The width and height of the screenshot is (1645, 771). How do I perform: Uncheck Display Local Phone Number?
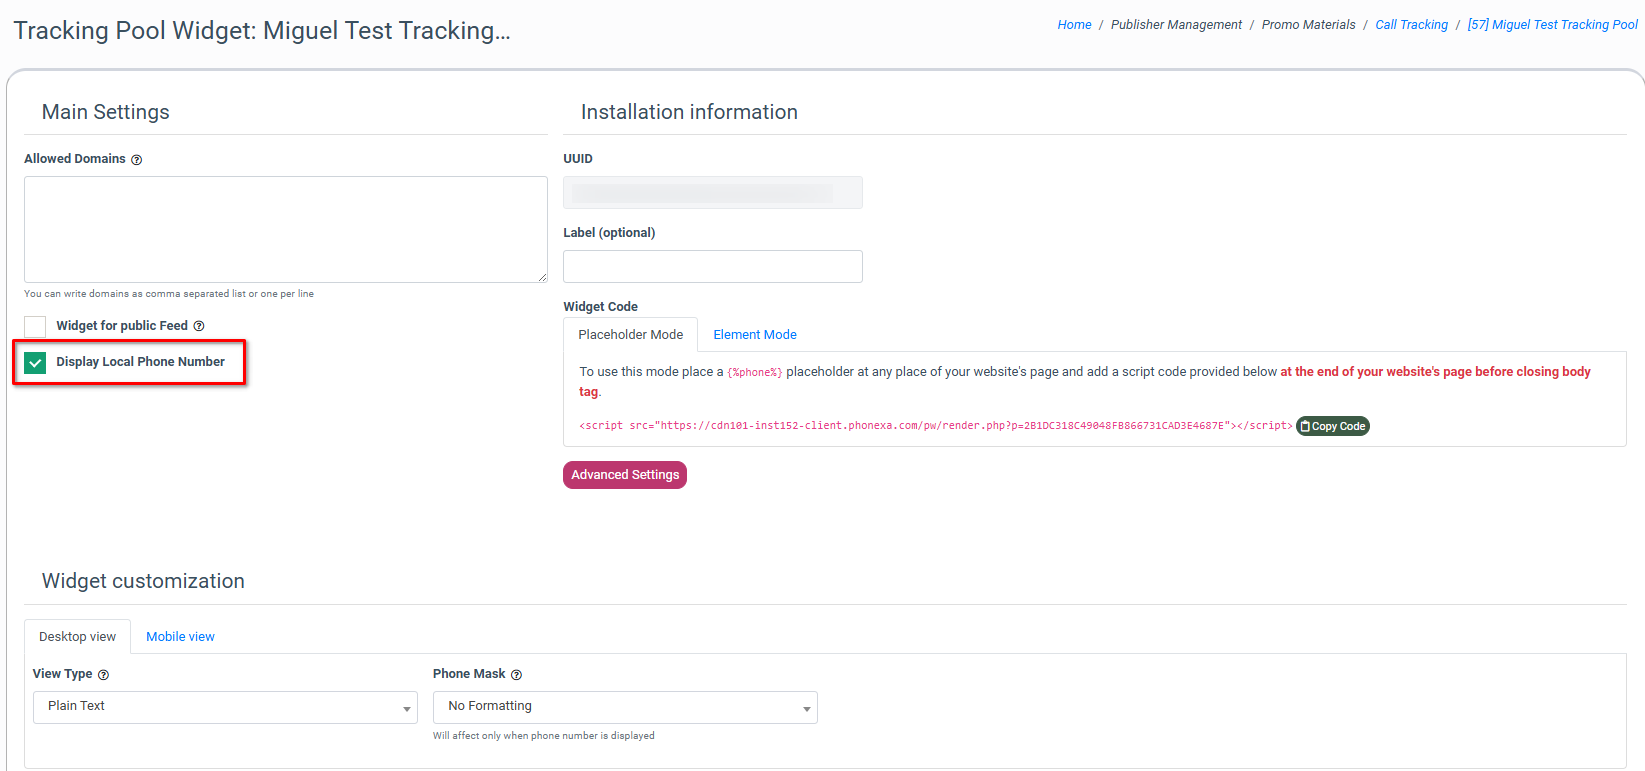click(35, 363)
